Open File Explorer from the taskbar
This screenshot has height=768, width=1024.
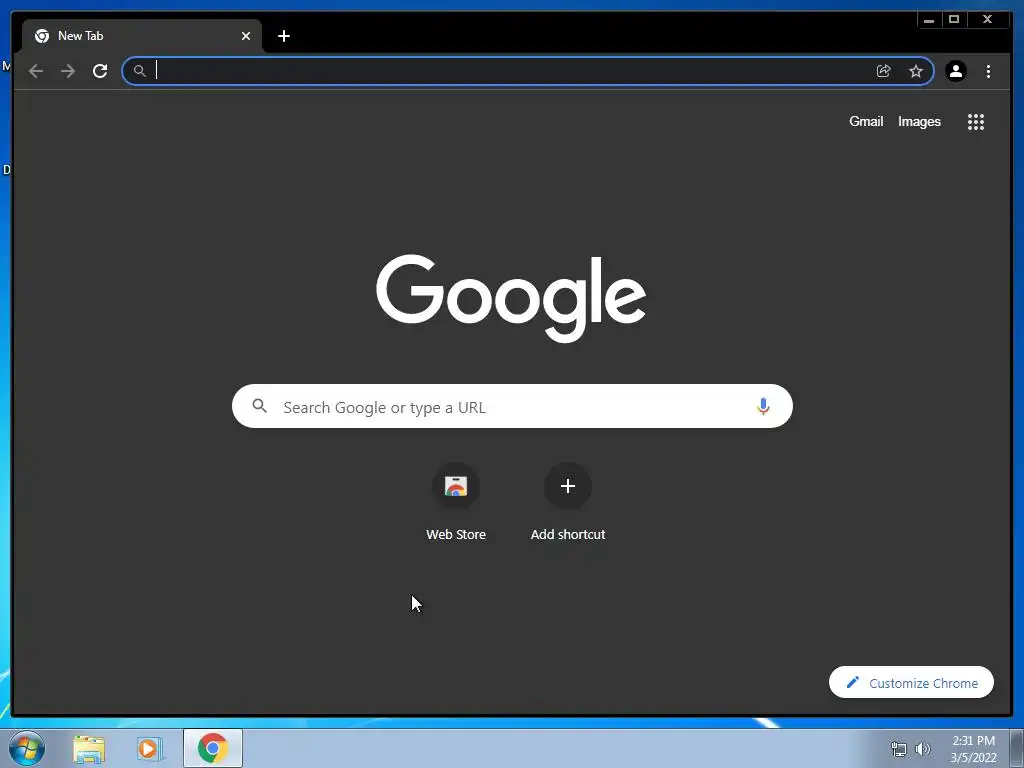89,748
